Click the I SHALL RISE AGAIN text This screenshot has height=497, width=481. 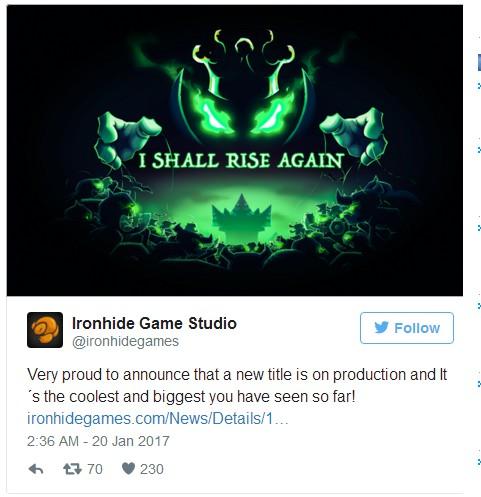[241, 160]
